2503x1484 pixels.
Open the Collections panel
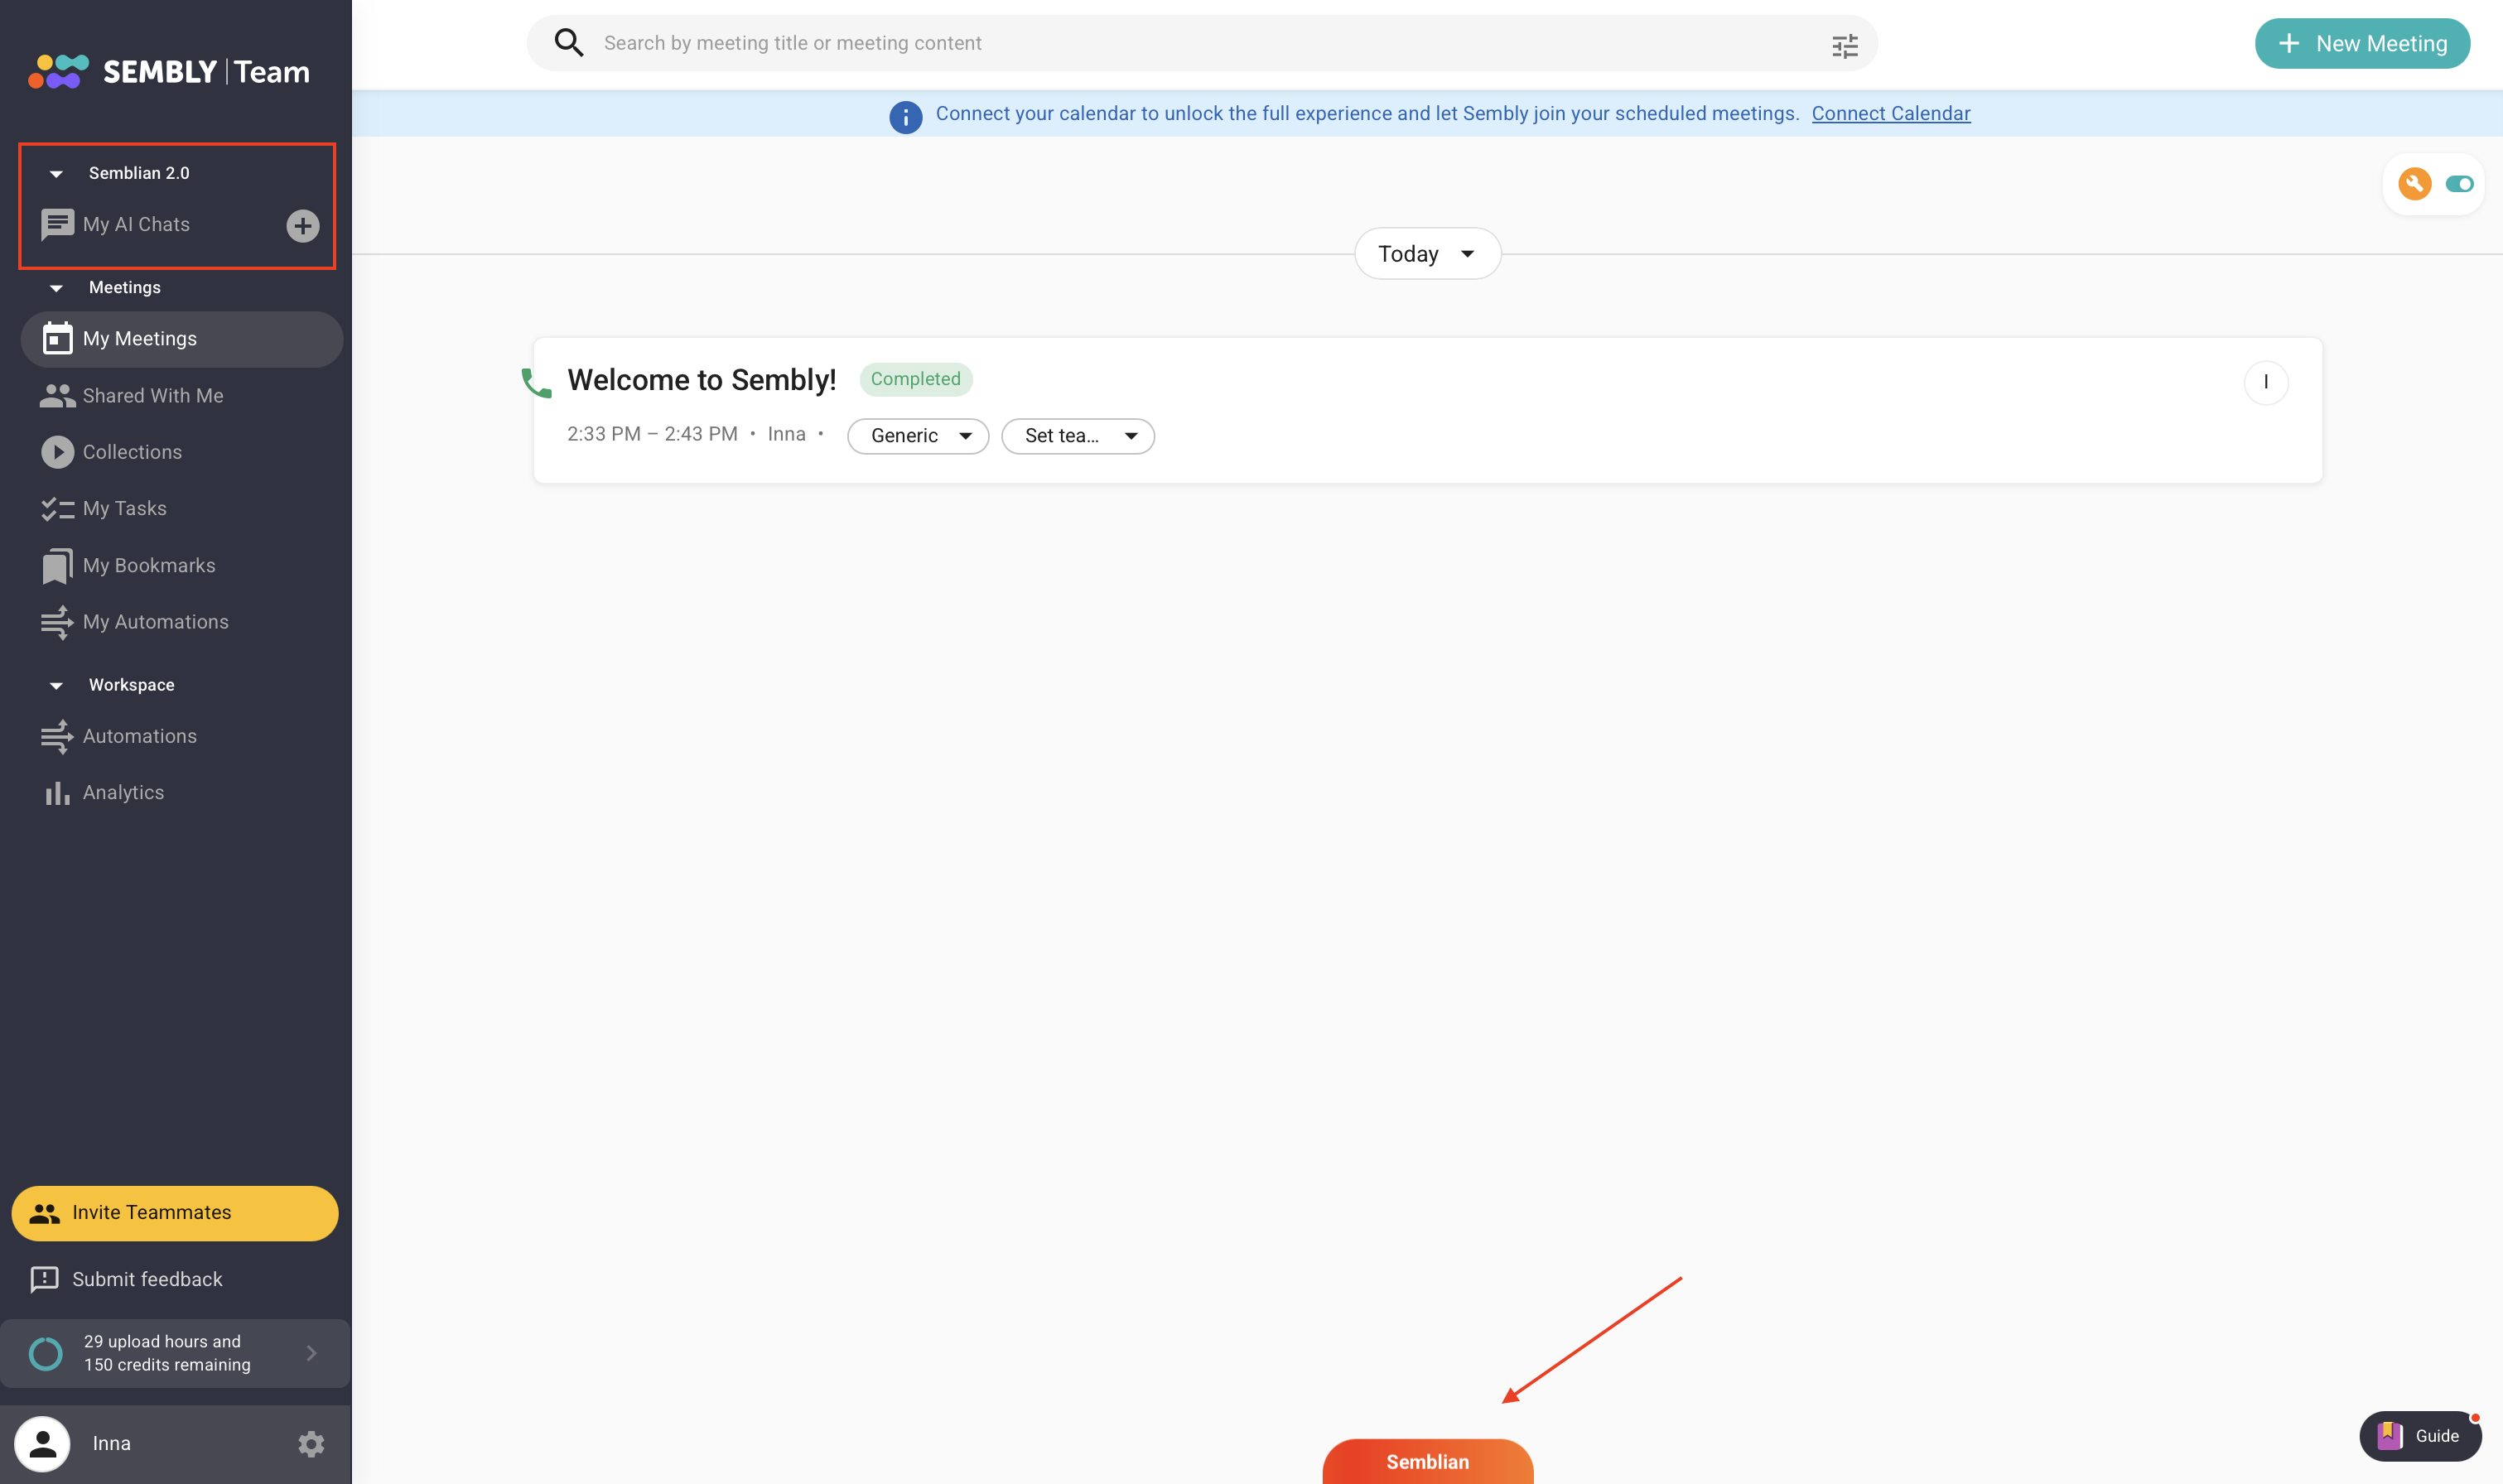132,451
